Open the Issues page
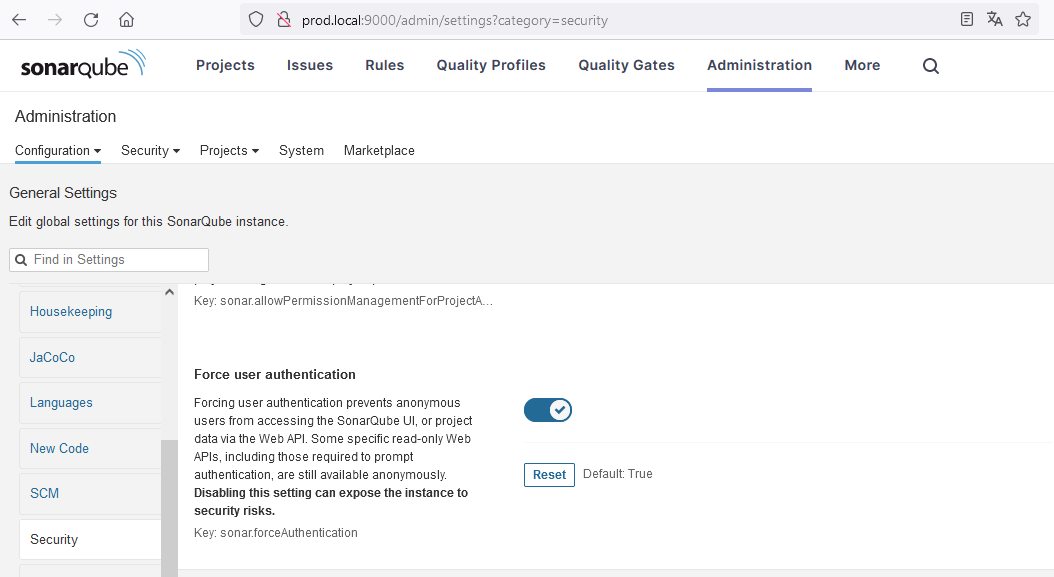 pyautogui.click(x=310, y=65)
